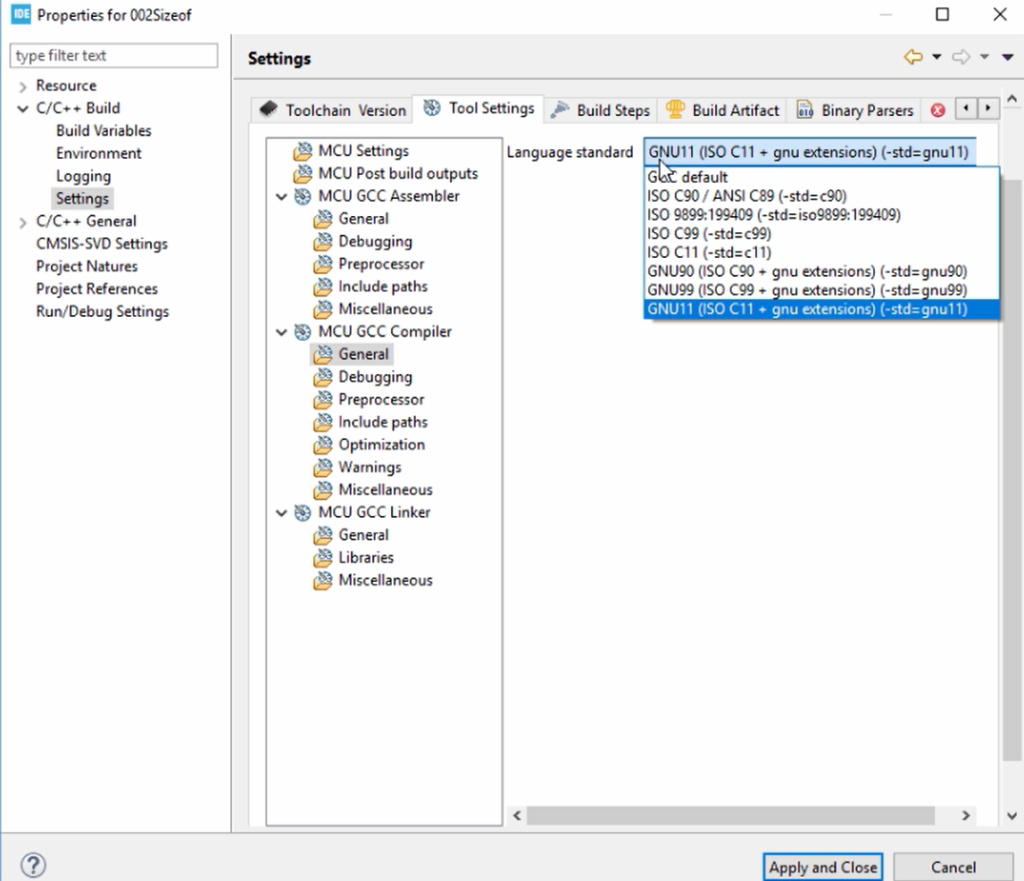The image size is (1024, 881).
Task: Click the MCU GCC Linker gear icon
Action: pos(302,513)
